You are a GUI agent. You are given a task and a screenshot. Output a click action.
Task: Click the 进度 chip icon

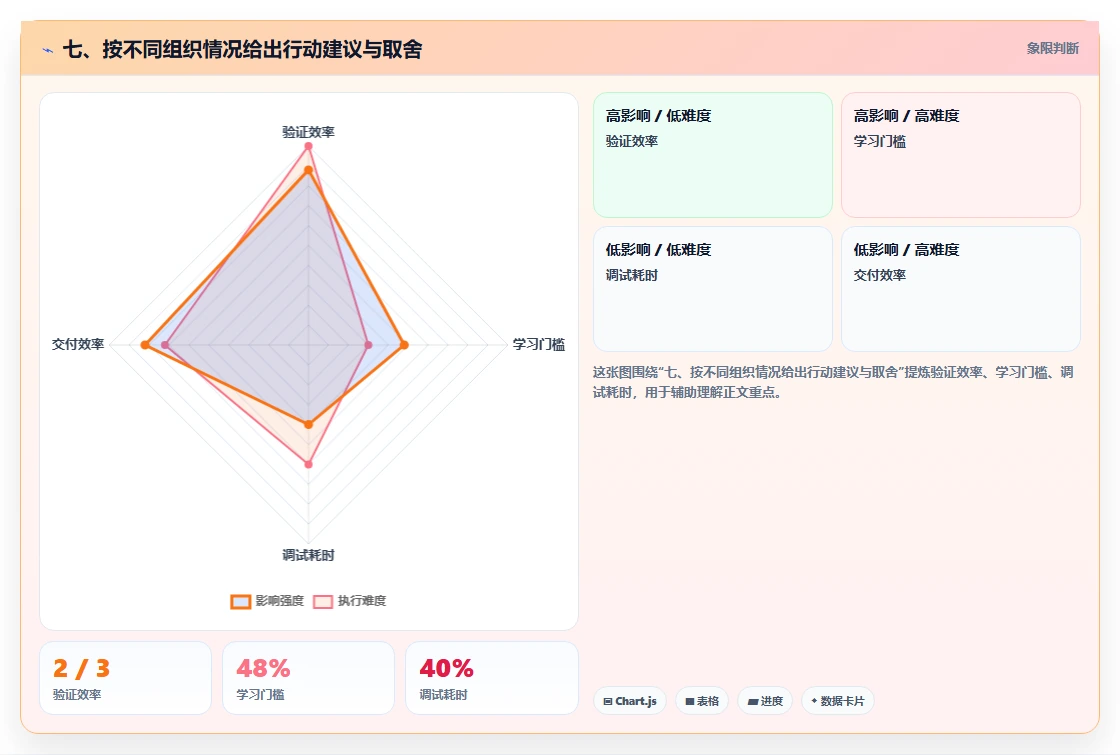point(753,701)
